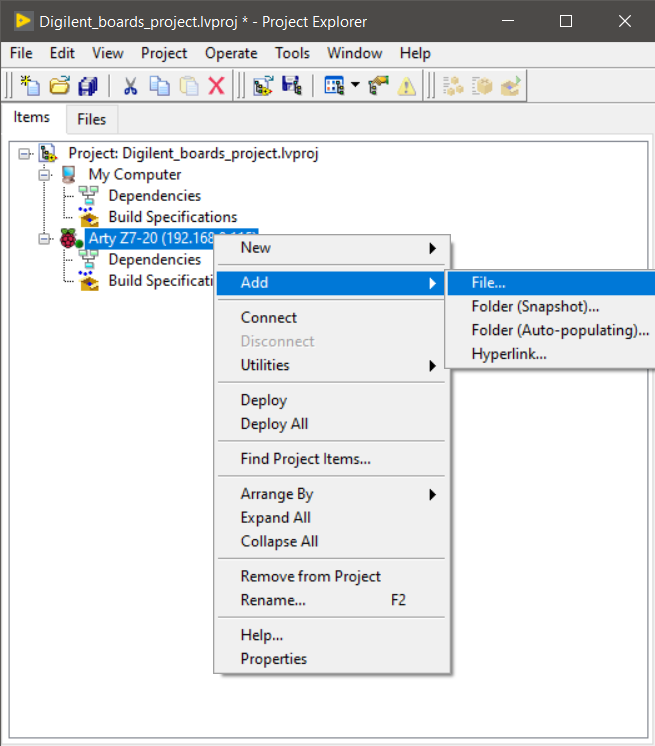
Task: Select Expand All in context menu
Action: 332,518
